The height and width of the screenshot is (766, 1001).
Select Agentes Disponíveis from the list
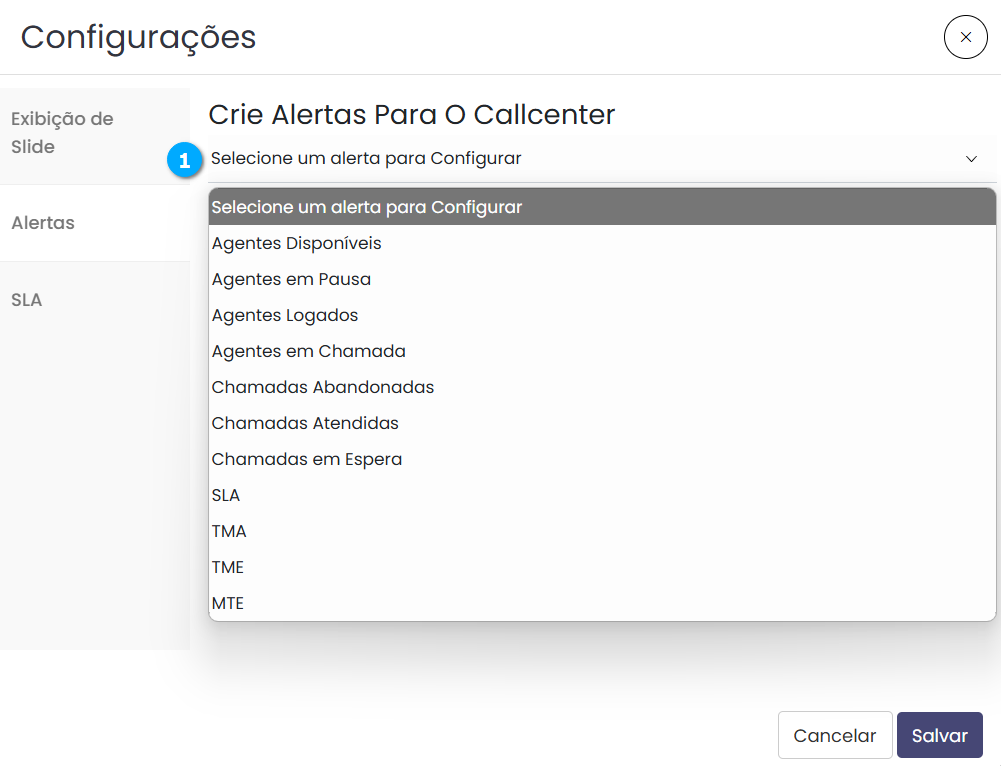pos(297,243)
